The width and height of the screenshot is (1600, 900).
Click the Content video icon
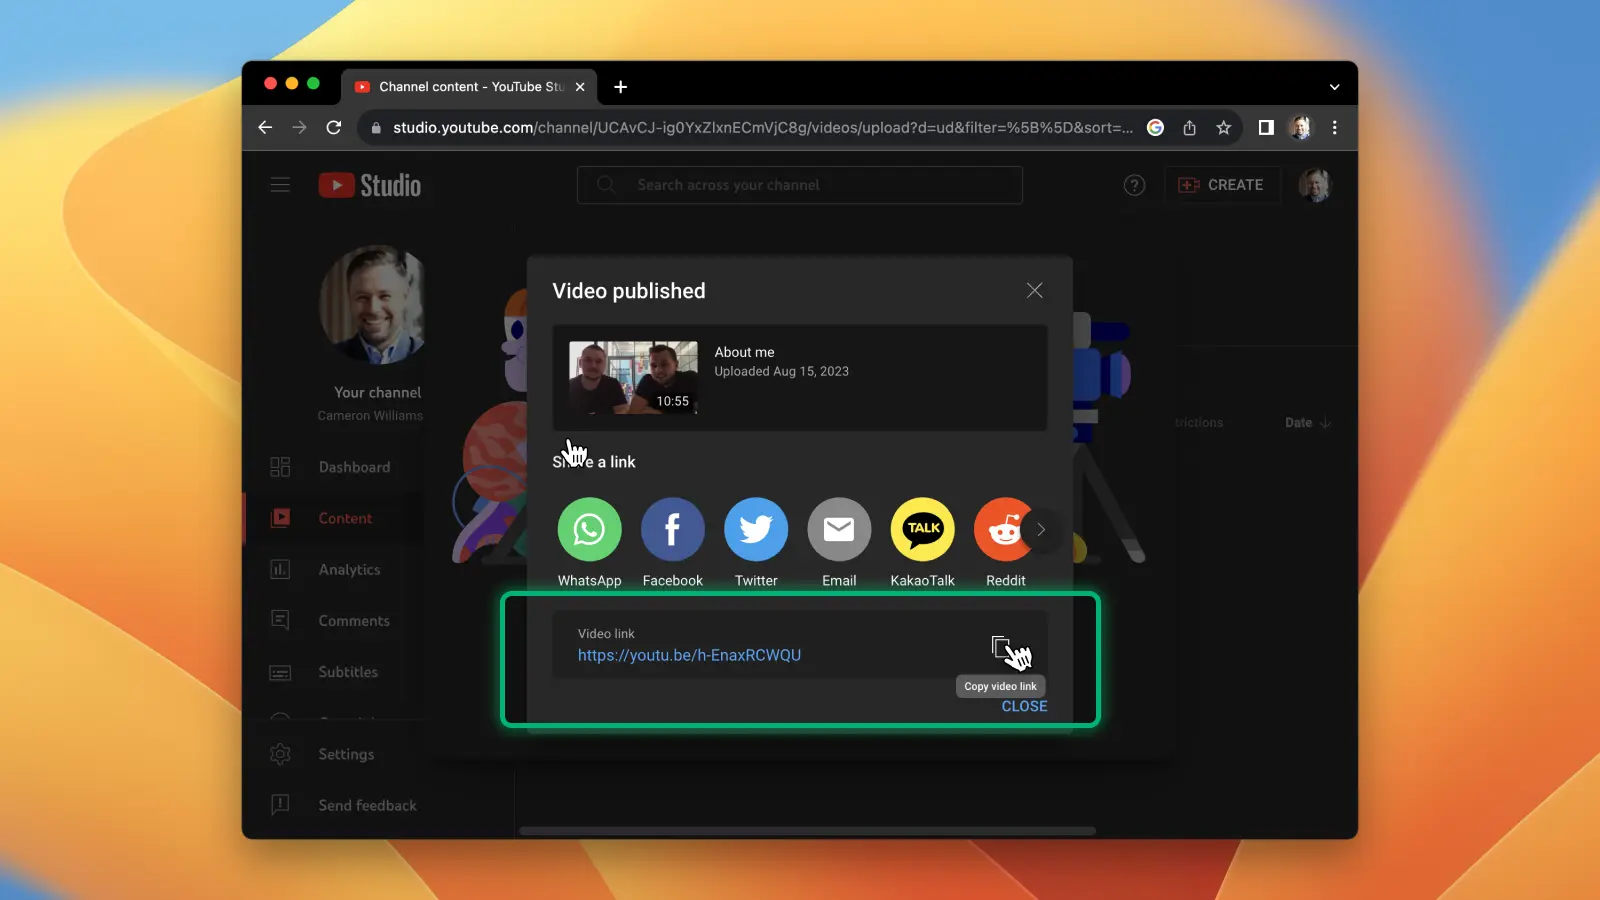[280, 518]
